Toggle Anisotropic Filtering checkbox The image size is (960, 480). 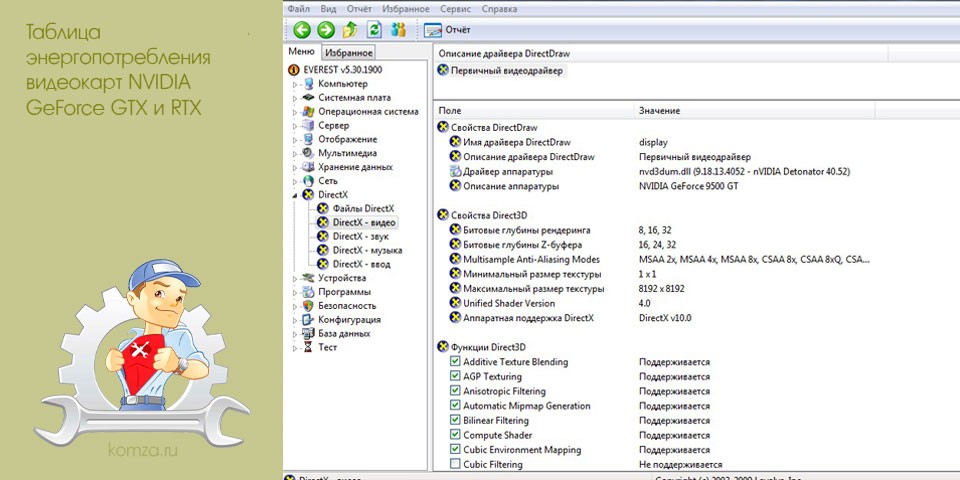coord(455,391)
